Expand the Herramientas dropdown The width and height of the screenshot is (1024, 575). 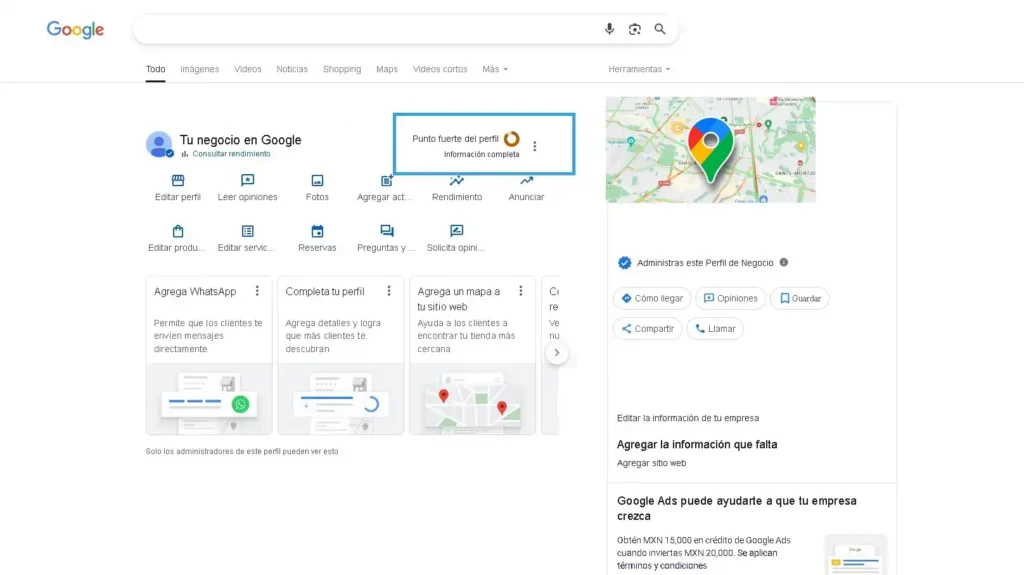[639, 69]
